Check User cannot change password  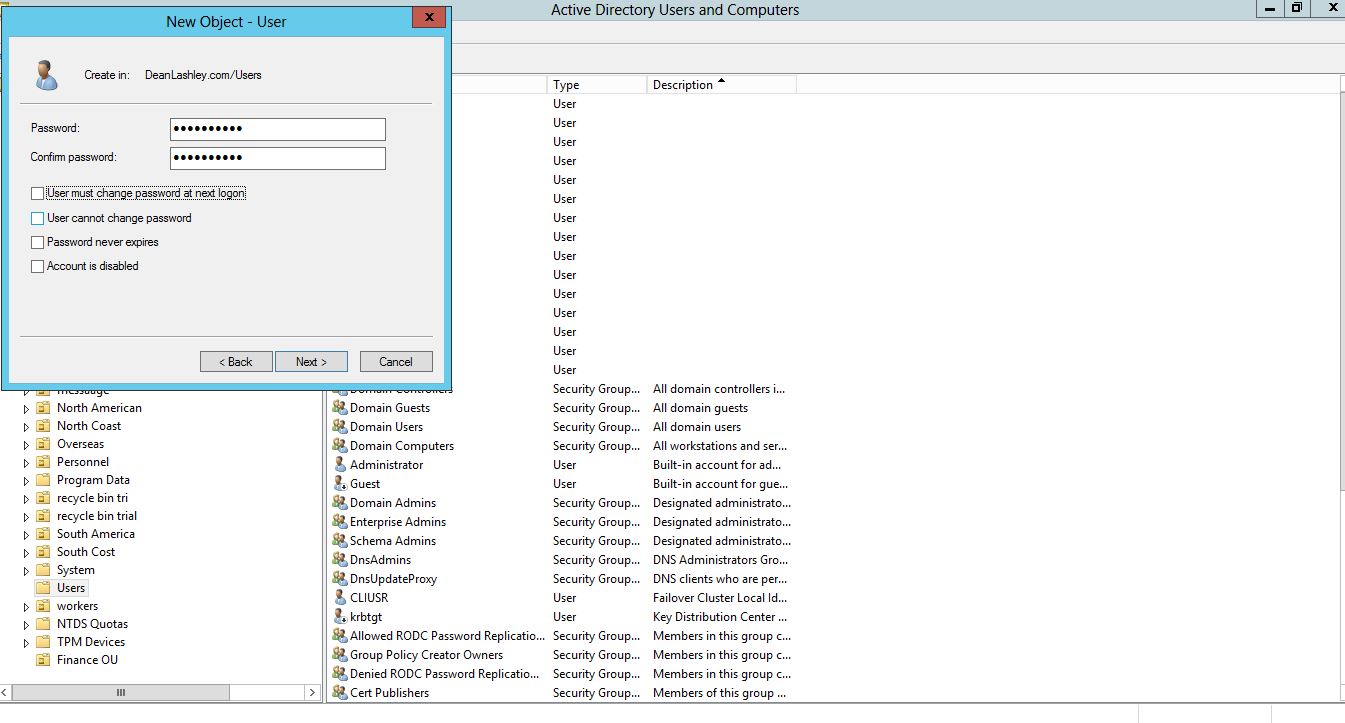pos(38,218)
